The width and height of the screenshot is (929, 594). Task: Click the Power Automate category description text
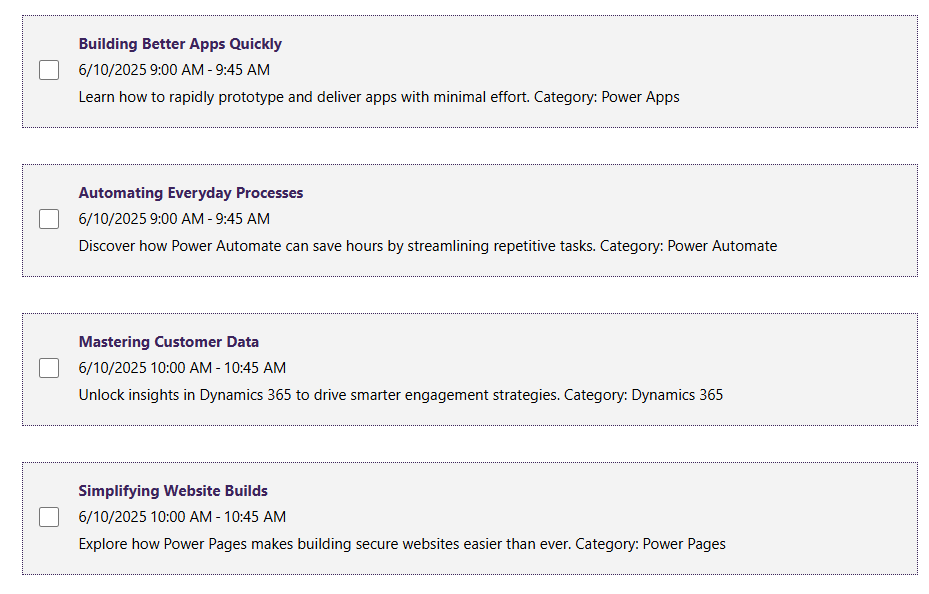(x=428, y=246)
